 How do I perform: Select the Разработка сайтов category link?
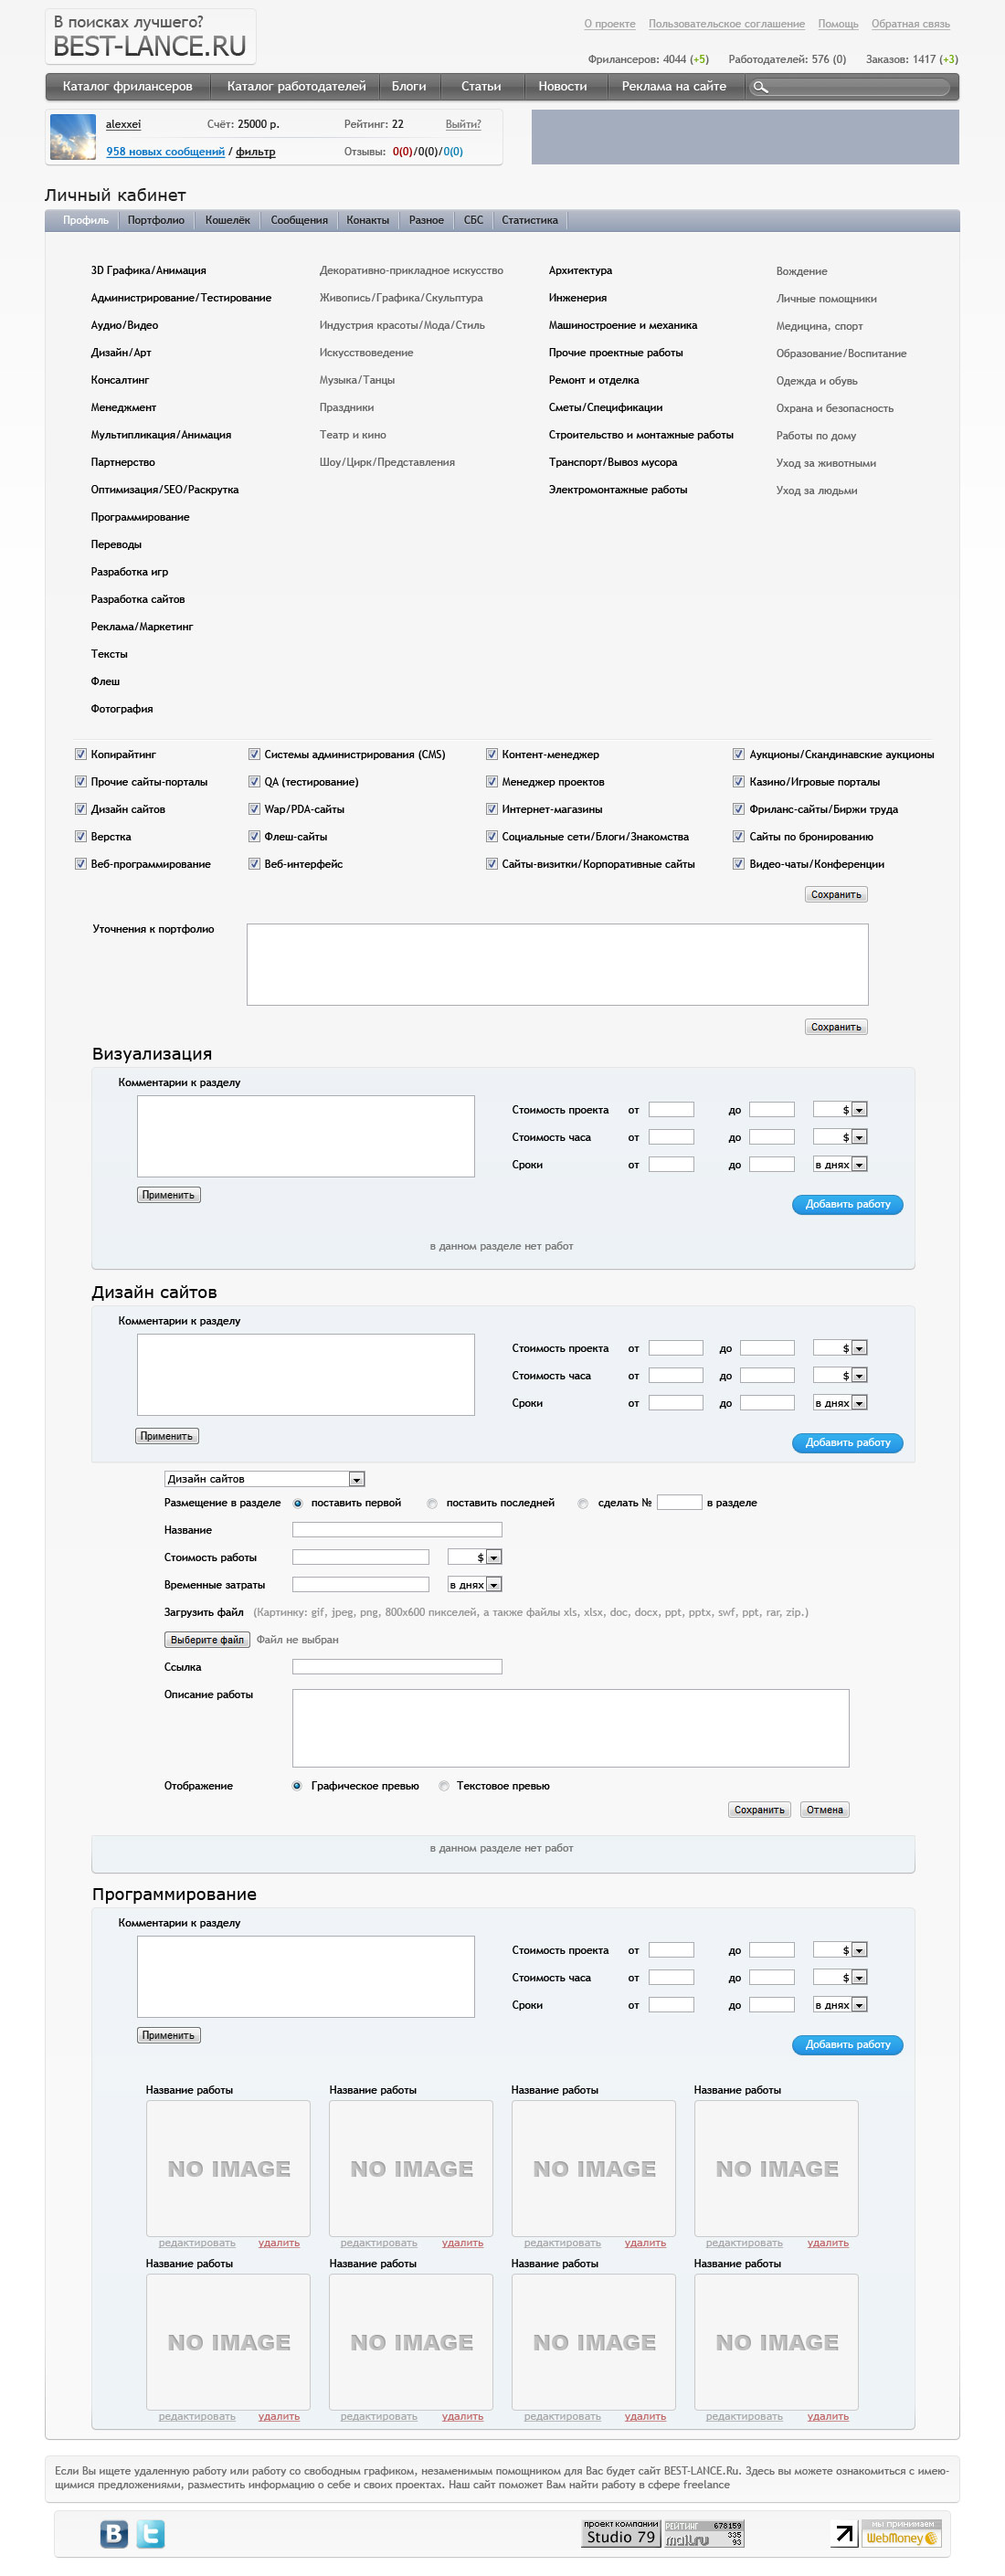pyautogui.click(x=138, y=599)
